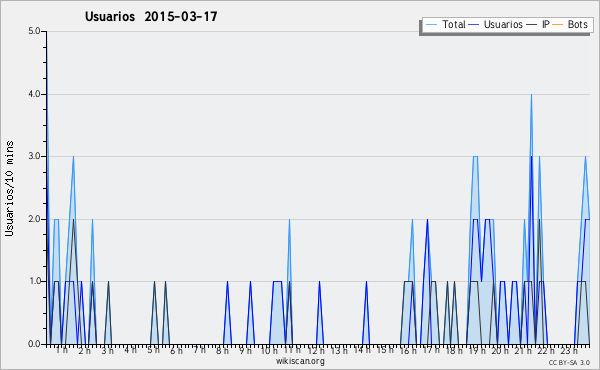Click the chart title Usuarios 2015-03-17
This screenshot has height=370, width=600.
(x=151, y=16)
